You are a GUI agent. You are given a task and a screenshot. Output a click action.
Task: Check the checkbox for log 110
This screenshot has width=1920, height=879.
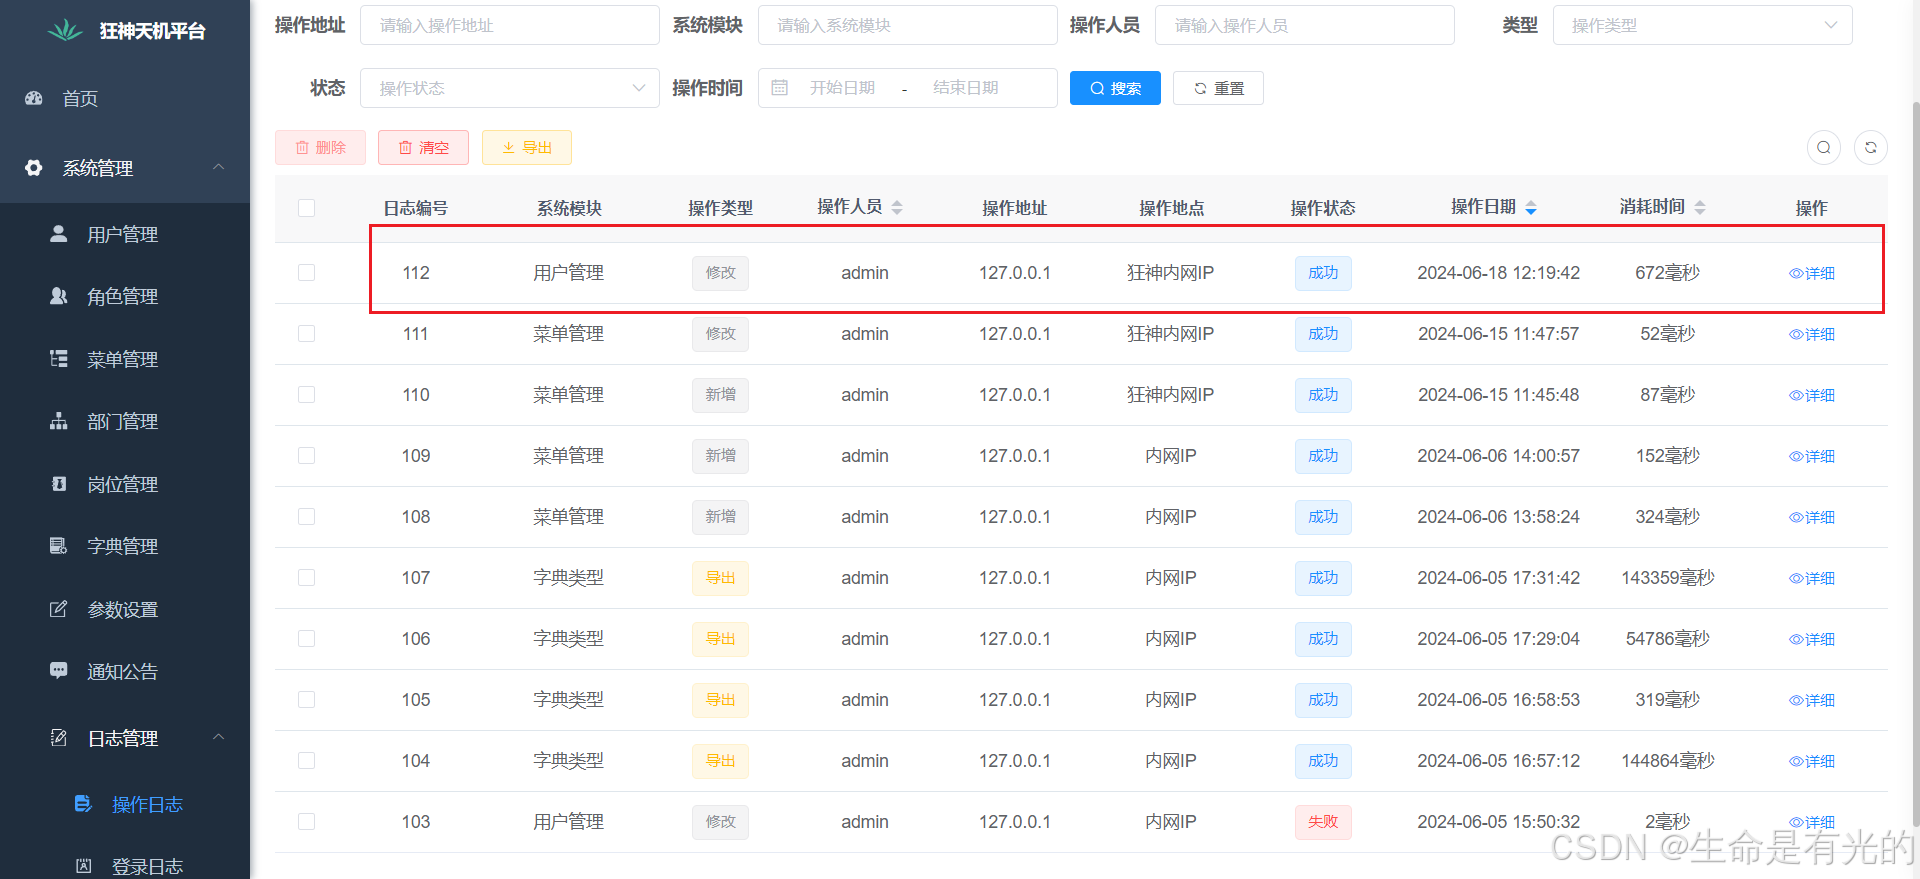[307, 395]
